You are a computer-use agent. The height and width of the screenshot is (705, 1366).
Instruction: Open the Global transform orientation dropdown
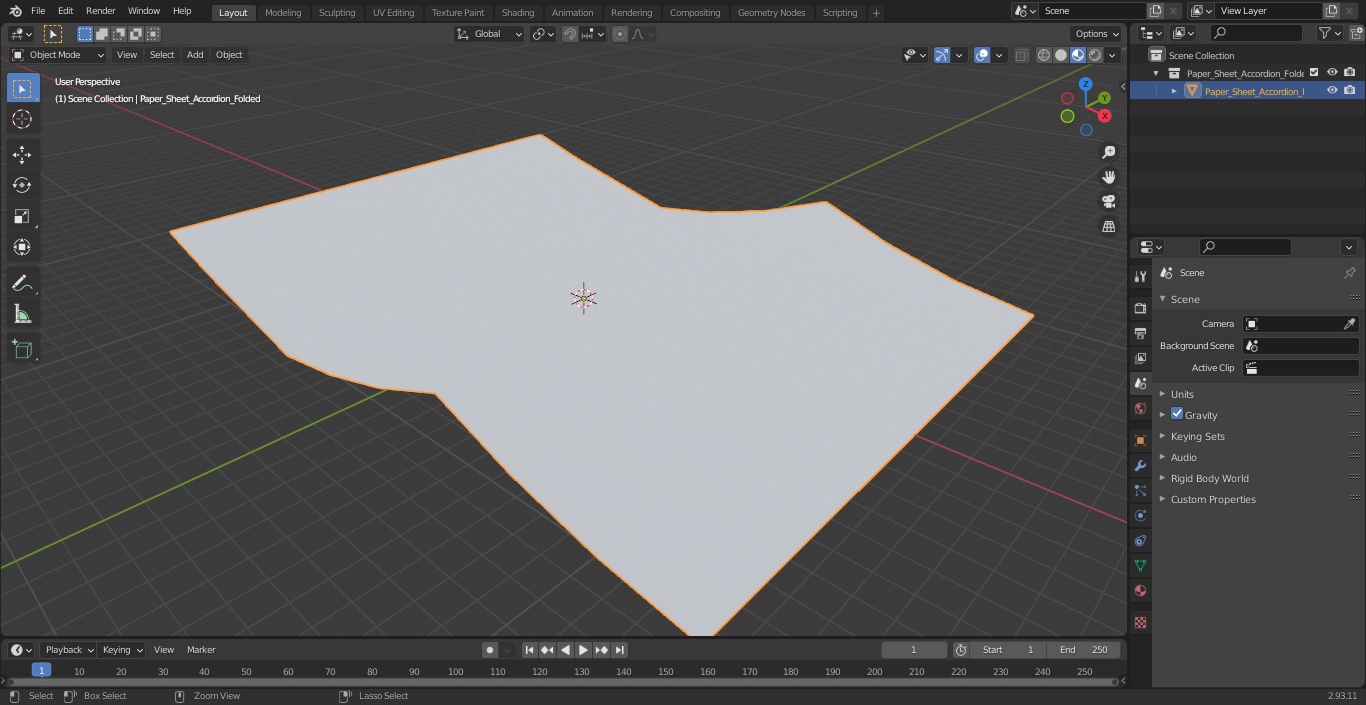(490, 34)
